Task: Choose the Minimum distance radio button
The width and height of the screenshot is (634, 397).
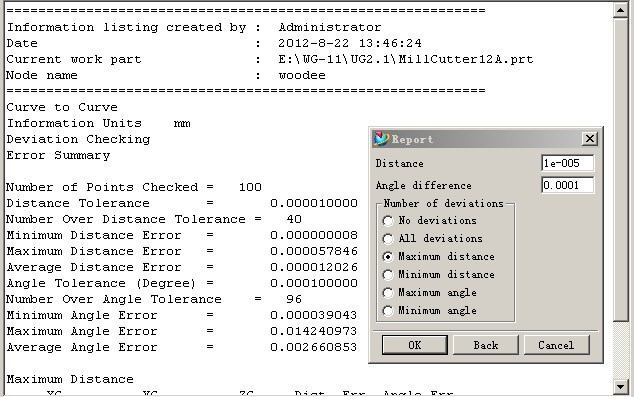Action: coord(439,275)
